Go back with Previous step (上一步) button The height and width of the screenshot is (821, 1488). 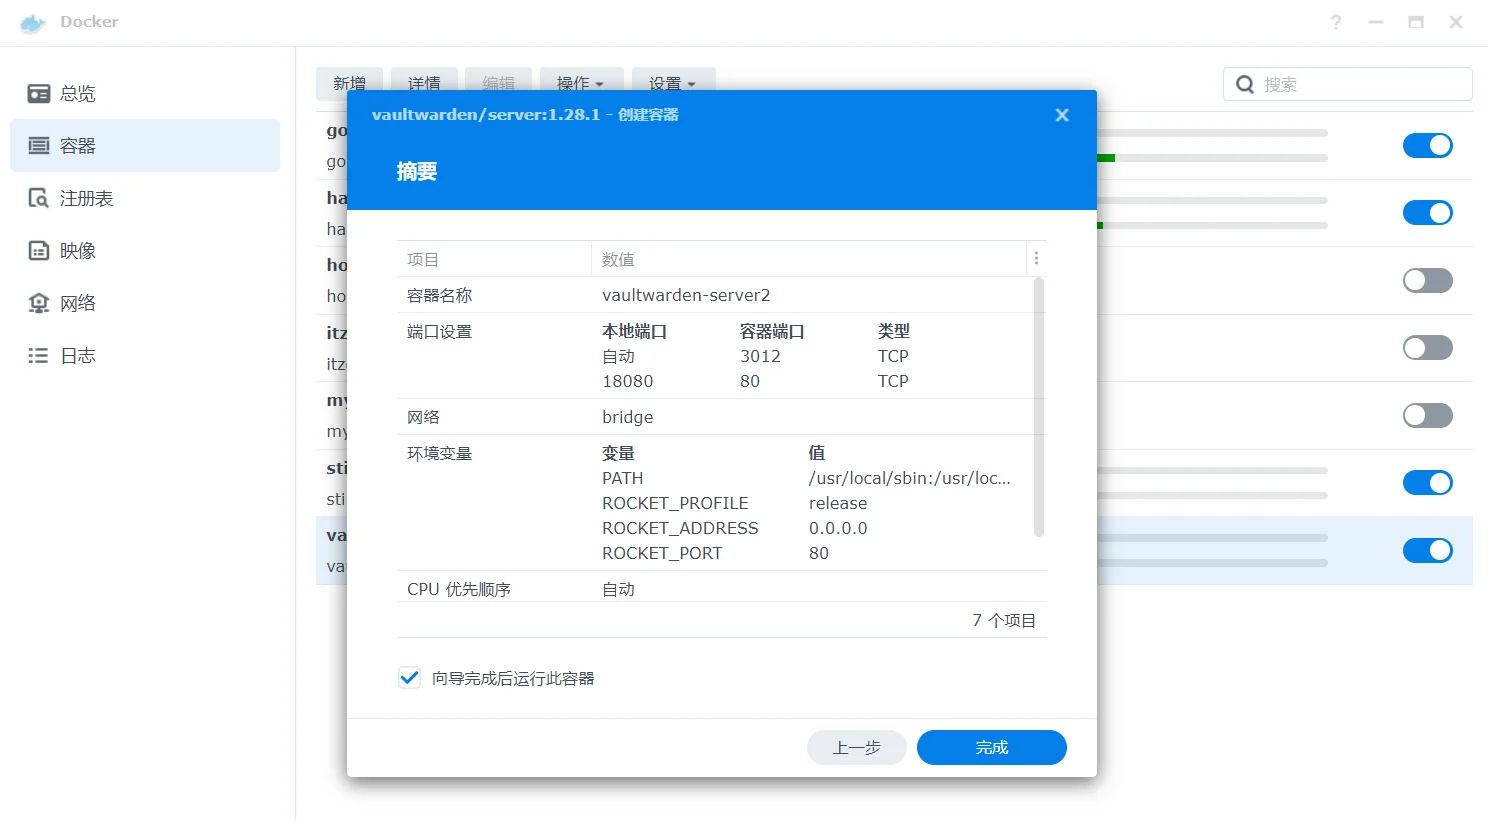[856, 747]
